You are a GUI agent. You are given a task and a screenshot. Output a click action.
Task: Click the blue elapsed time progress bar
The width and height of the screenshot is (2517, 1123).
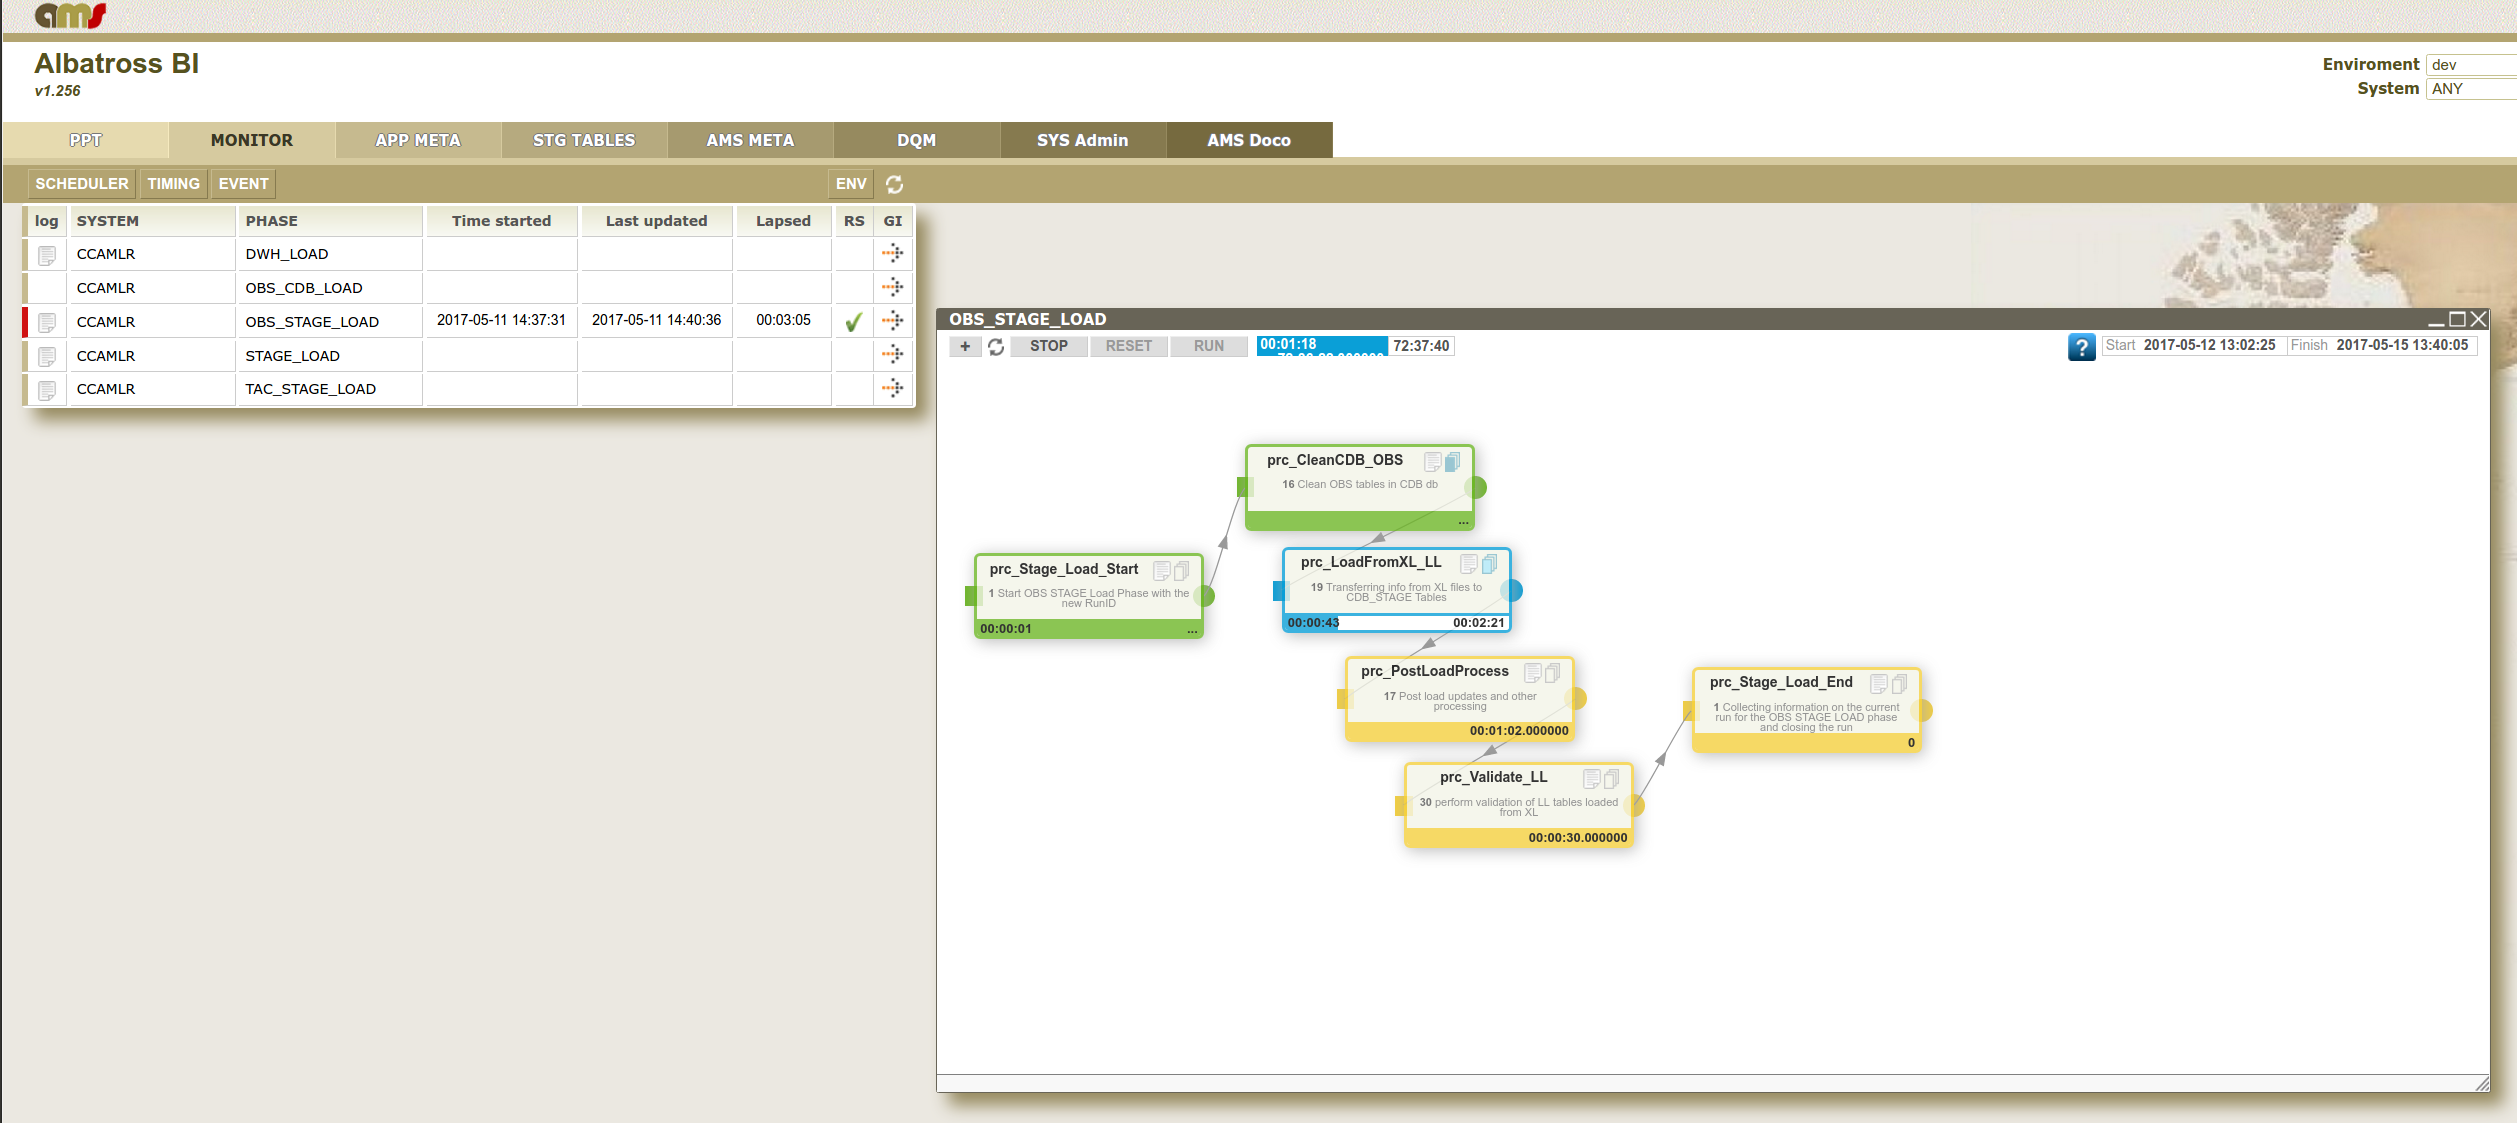1321,346
